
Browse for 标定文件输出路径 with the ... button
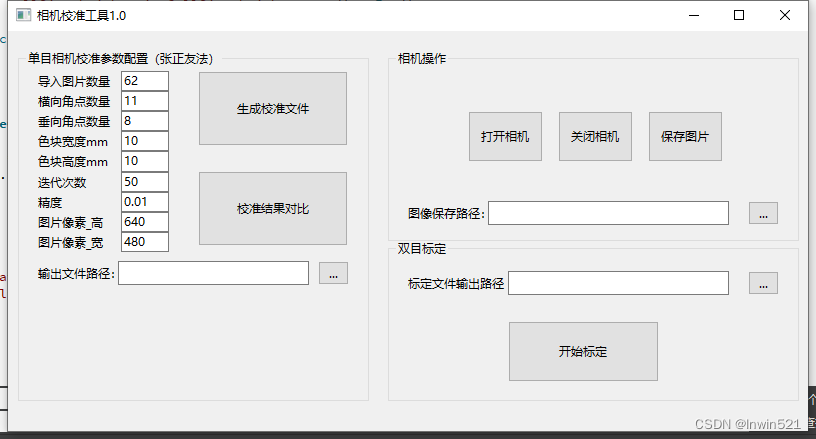point(763,283)
